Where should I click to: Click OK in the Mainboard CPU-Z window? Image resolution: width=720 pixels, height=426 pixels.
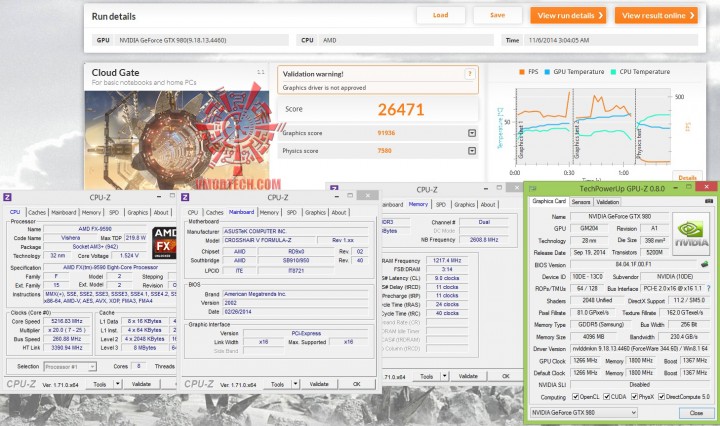point(357,384)
